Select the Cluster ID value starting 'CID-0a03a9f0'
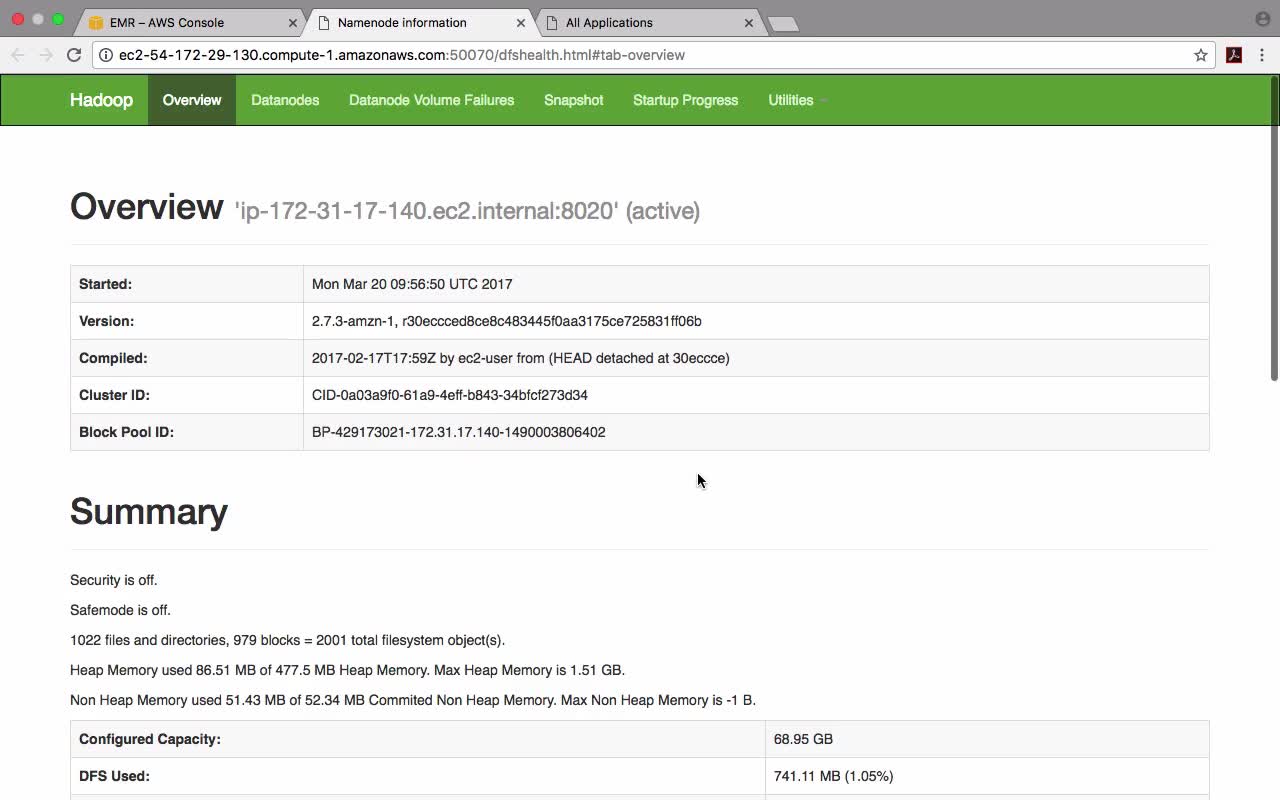 click(450, 395)
